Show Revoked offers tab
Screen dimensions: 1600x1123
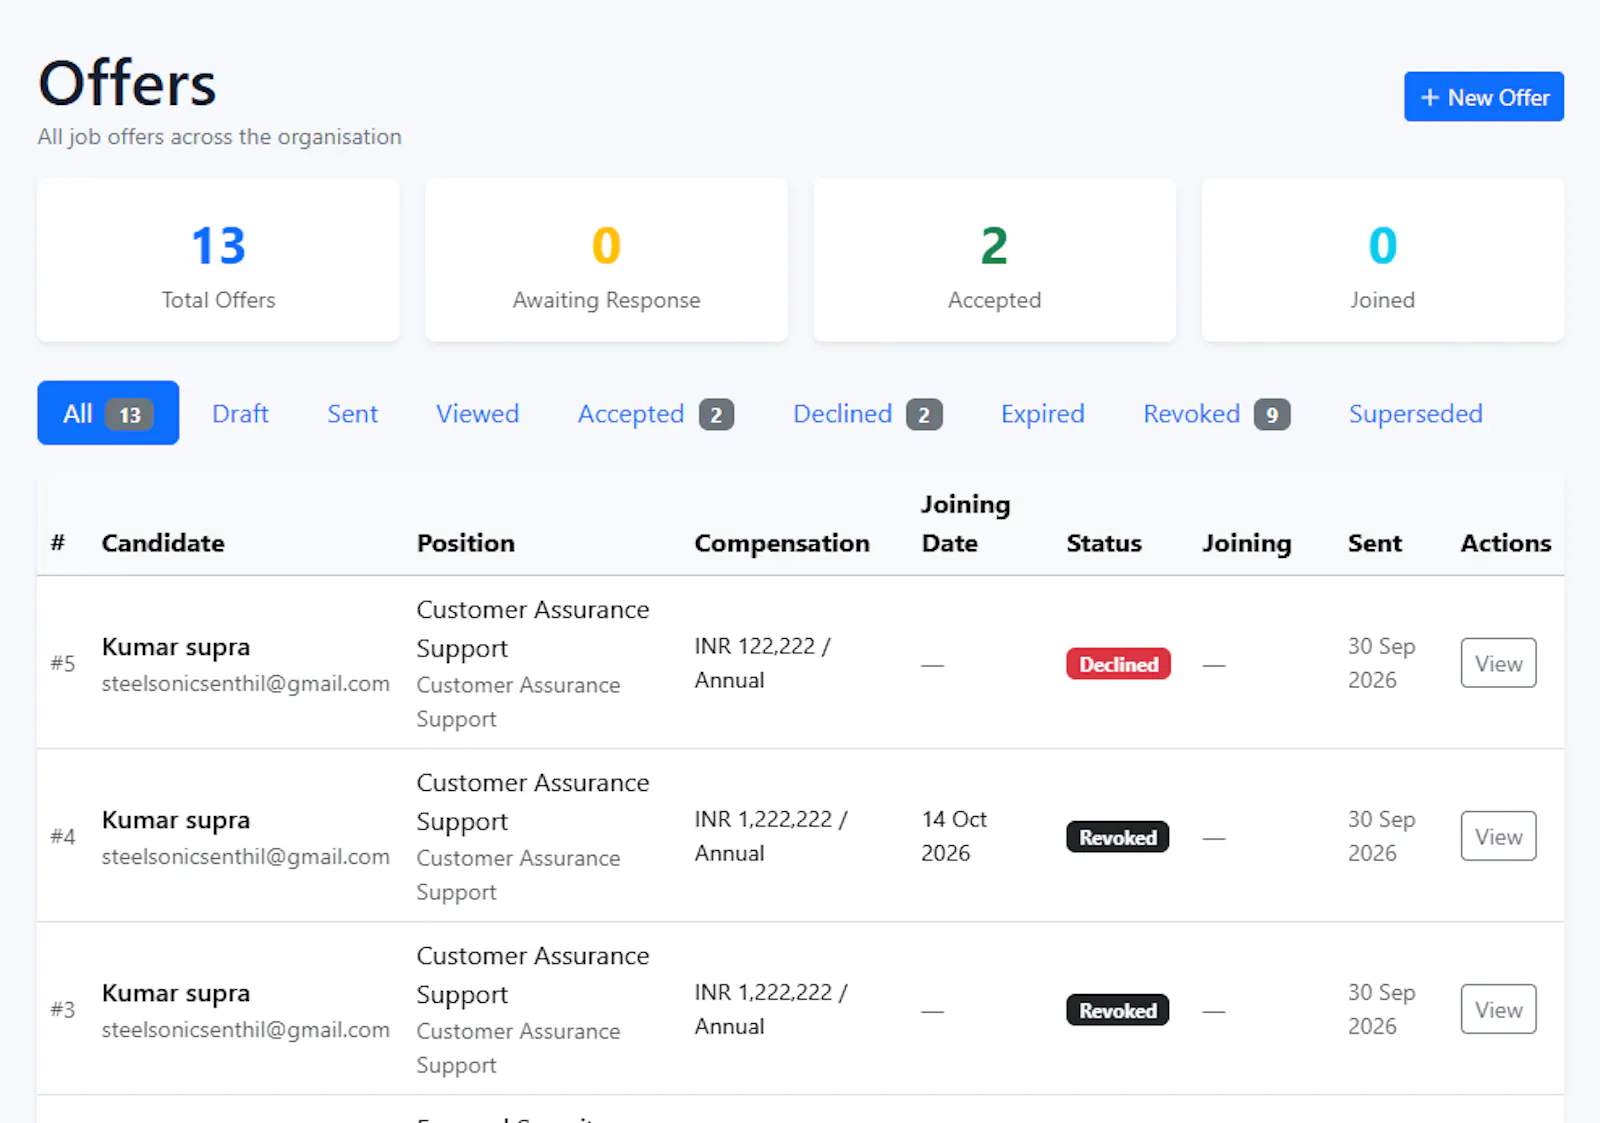pyautogui.click(x=1216, y=413)
